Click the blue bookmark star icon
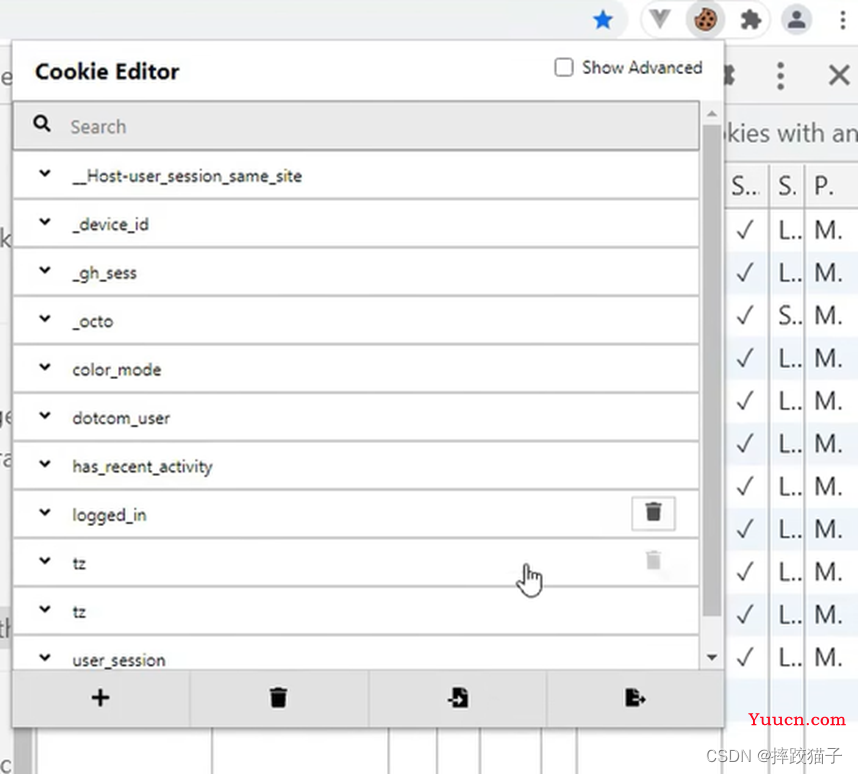 [x=603, y=20]
